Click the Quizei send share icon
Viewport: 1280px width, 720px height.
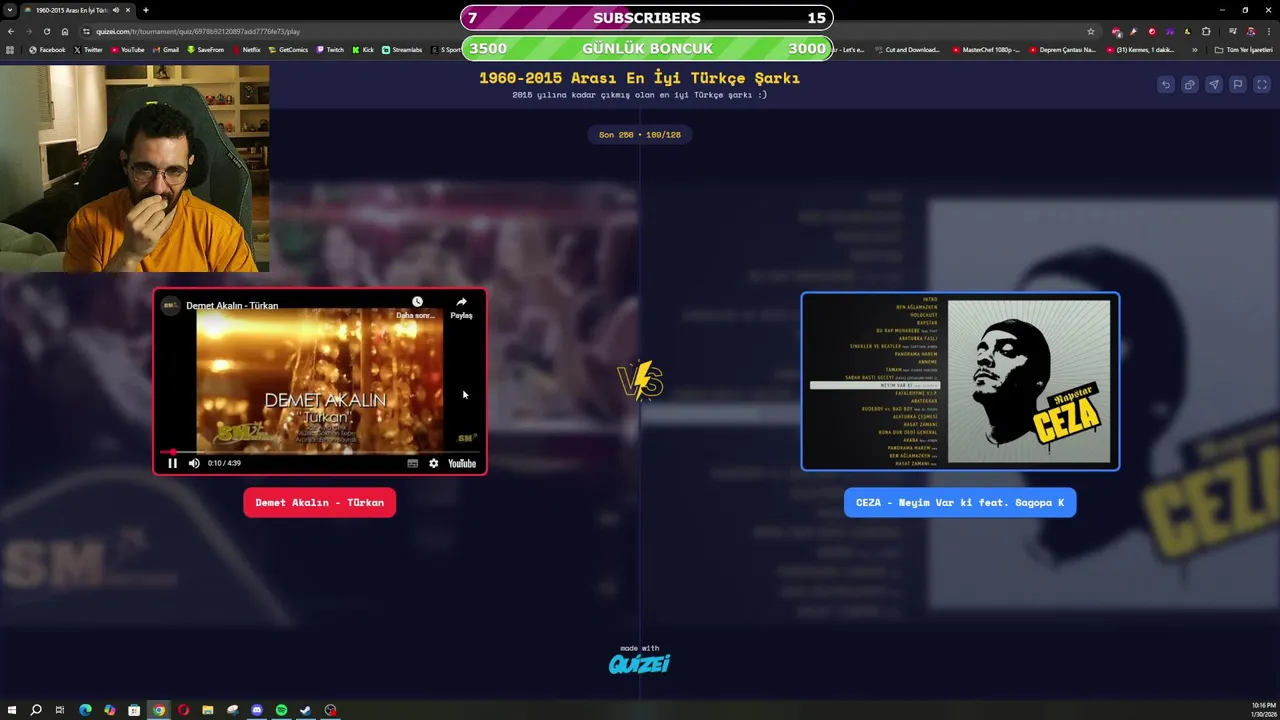(1213, 85)
